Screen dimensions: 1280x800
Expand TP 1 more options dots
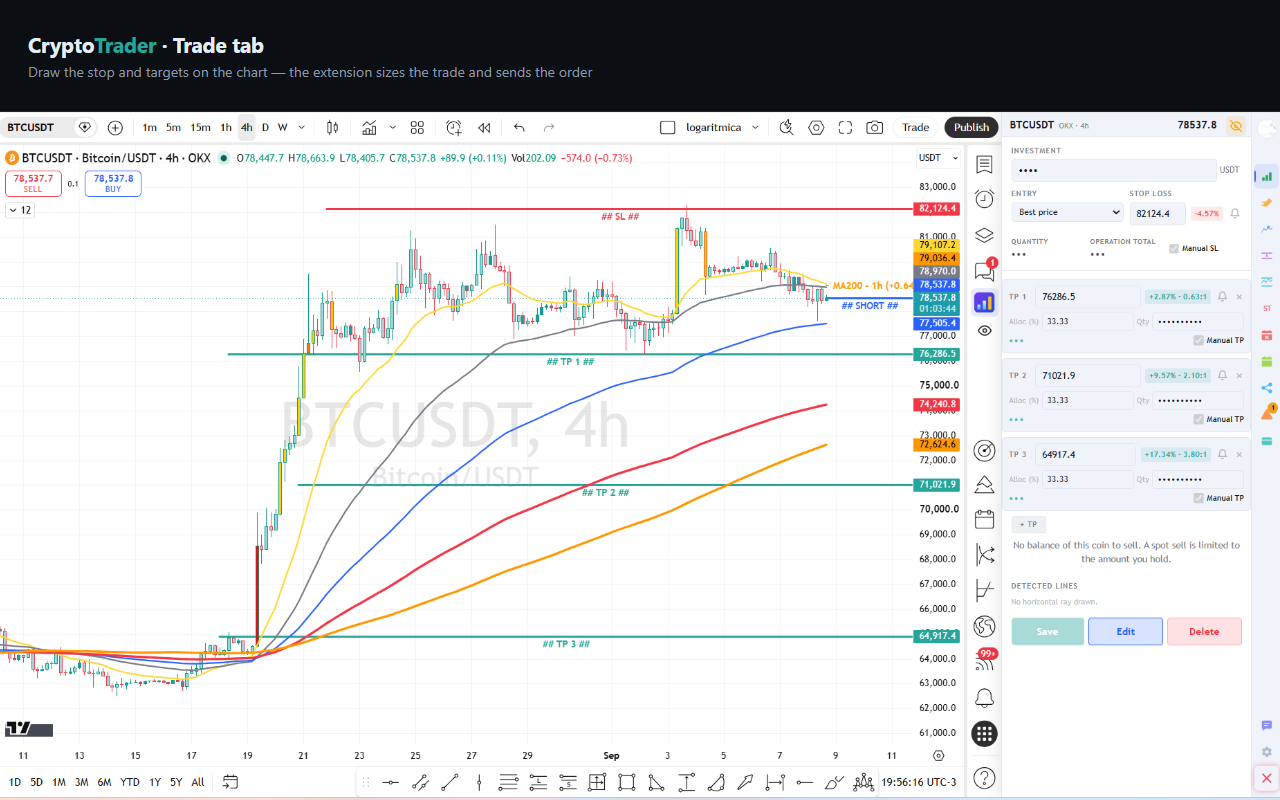pos(1017,340)
